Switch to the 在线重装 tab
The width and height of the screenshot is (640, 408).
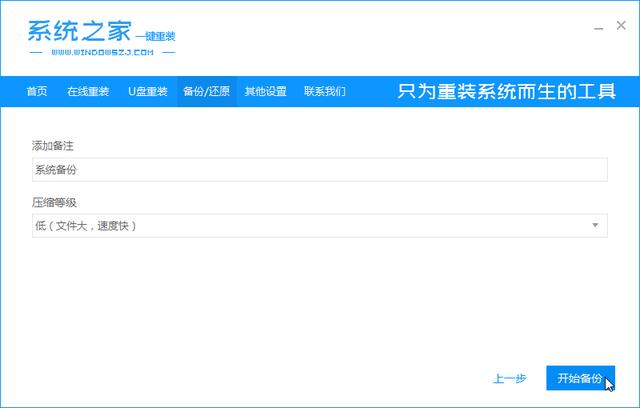click(87, 92)
